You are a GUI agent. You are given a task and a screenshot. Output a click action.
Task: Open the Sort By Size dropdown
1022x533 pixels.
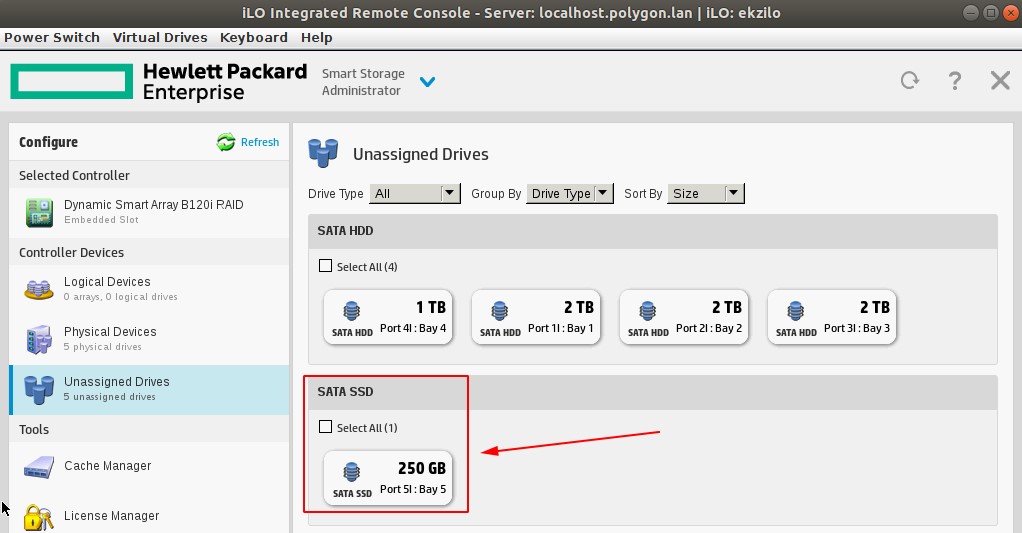click(x=707, y=193)
